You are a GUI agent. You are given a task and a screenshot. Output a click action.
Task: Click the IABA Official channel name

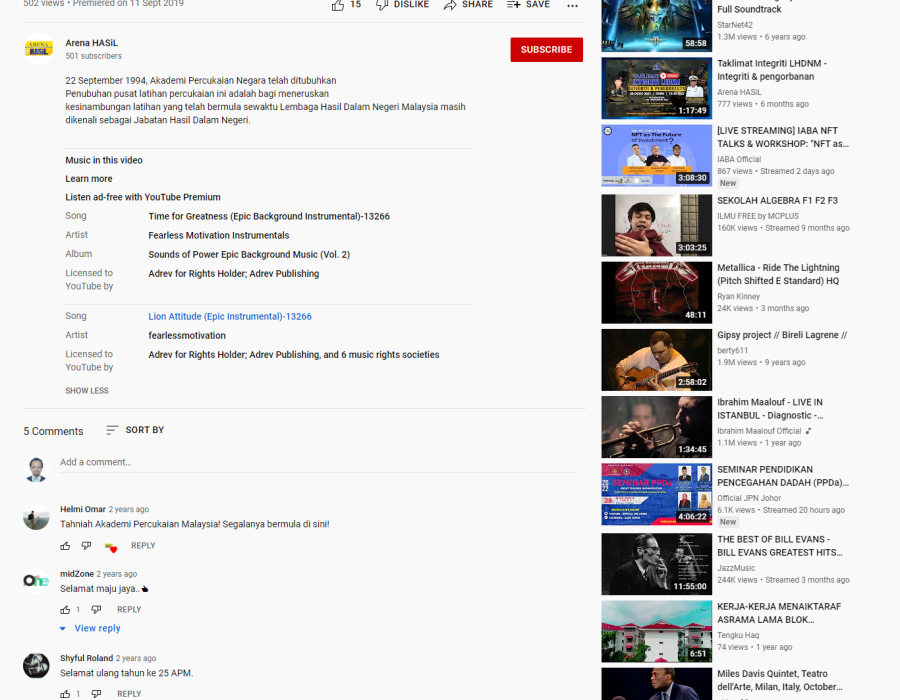pyautogui.click(x=739, y=160)
